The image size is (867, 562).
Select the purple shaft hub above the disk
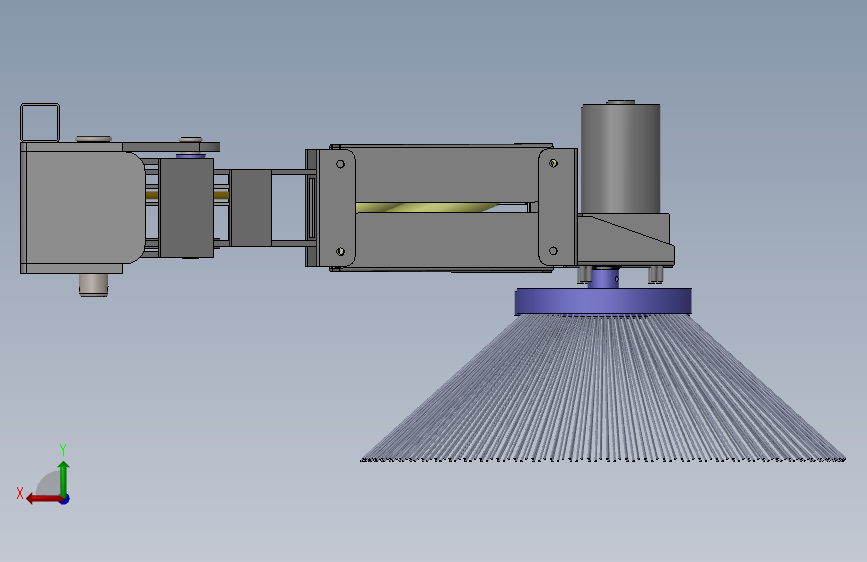tap(603, 278)
